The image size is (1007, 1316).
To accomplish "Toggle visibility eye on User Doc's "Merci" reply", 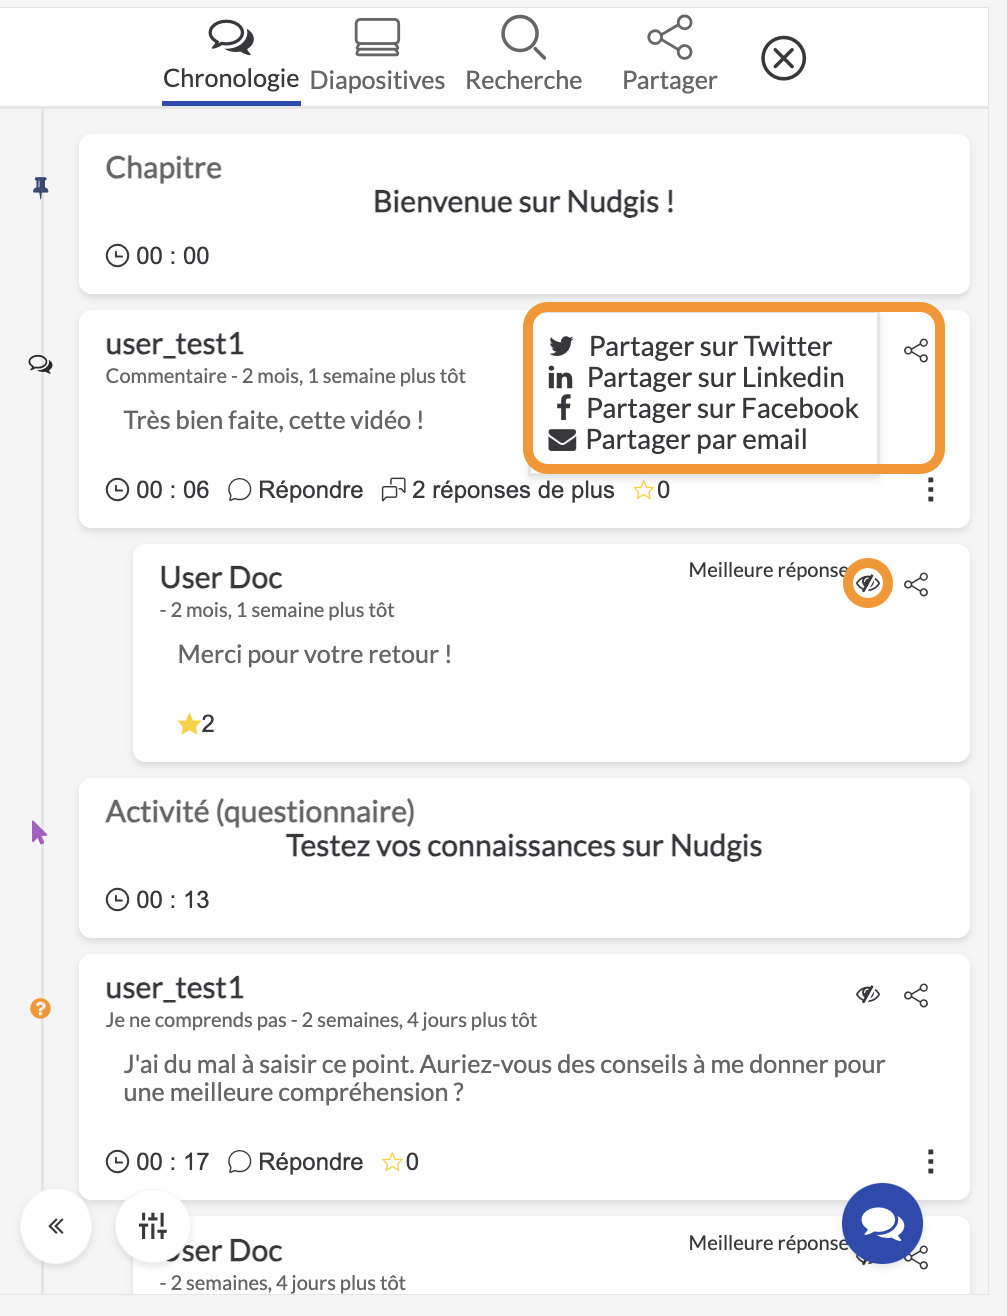I will click(868, 583).
